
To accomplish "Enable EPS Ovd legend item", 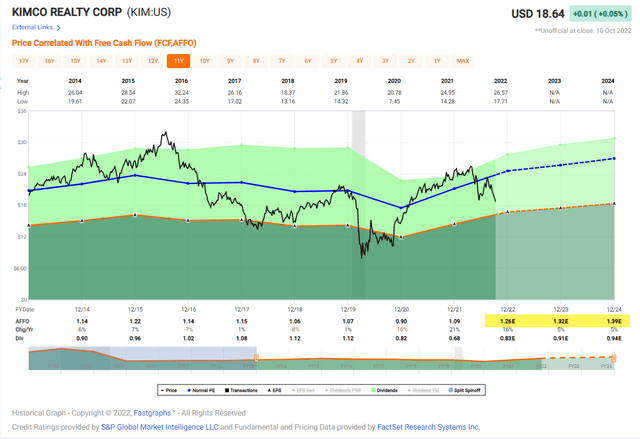I will coord(303,390).
